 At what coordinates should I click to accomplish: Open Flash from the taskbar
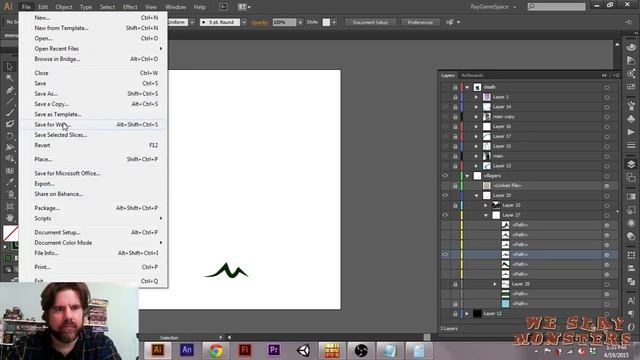point(244,350)
